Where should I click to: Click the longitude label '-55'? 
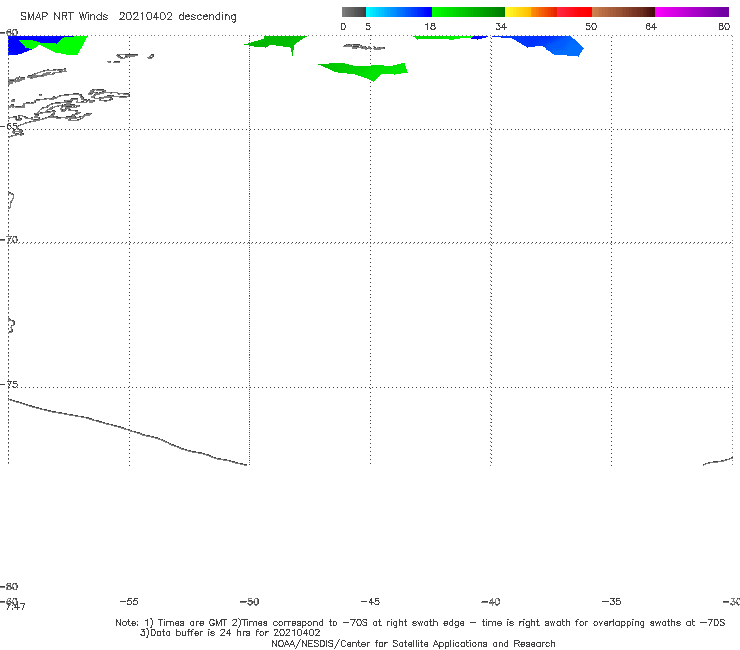coord(129,602)
